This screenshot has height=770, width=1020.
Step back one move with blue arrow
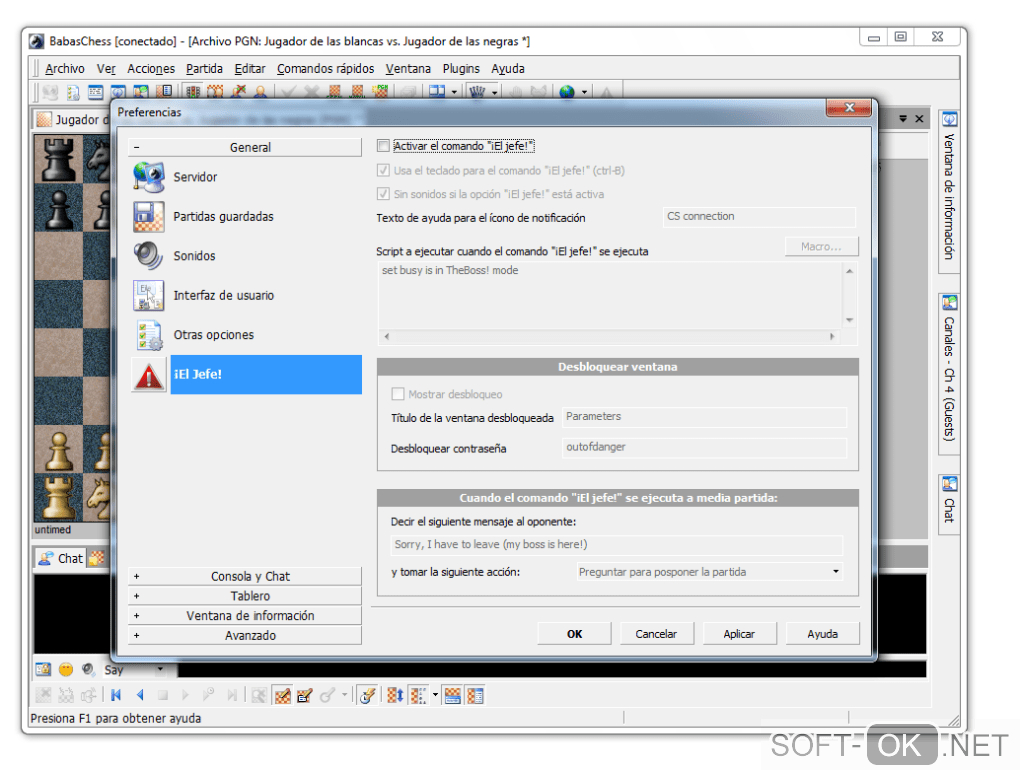coord(140,695)
